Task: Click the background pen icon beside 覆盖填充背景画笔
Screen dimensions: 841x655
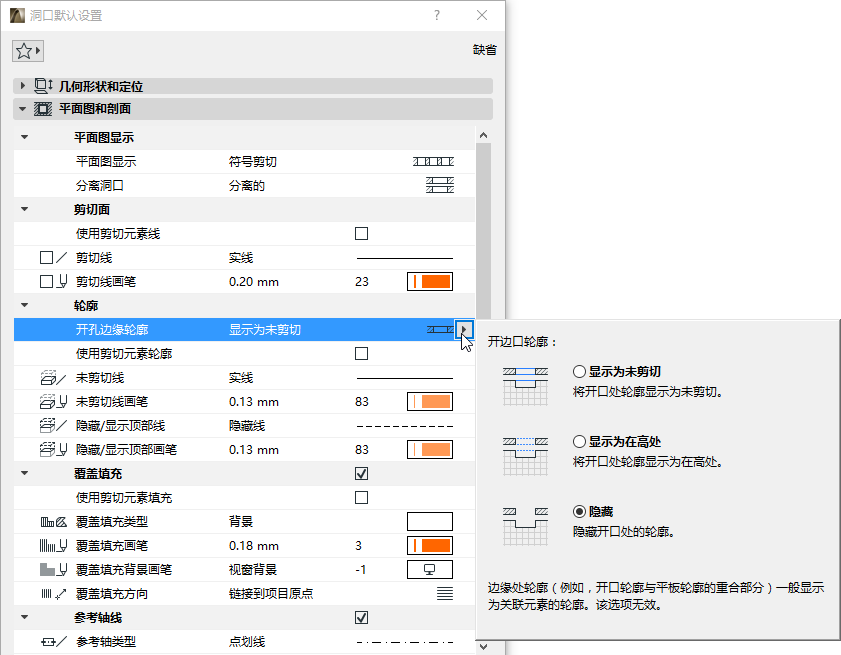Action: point(54,569)
